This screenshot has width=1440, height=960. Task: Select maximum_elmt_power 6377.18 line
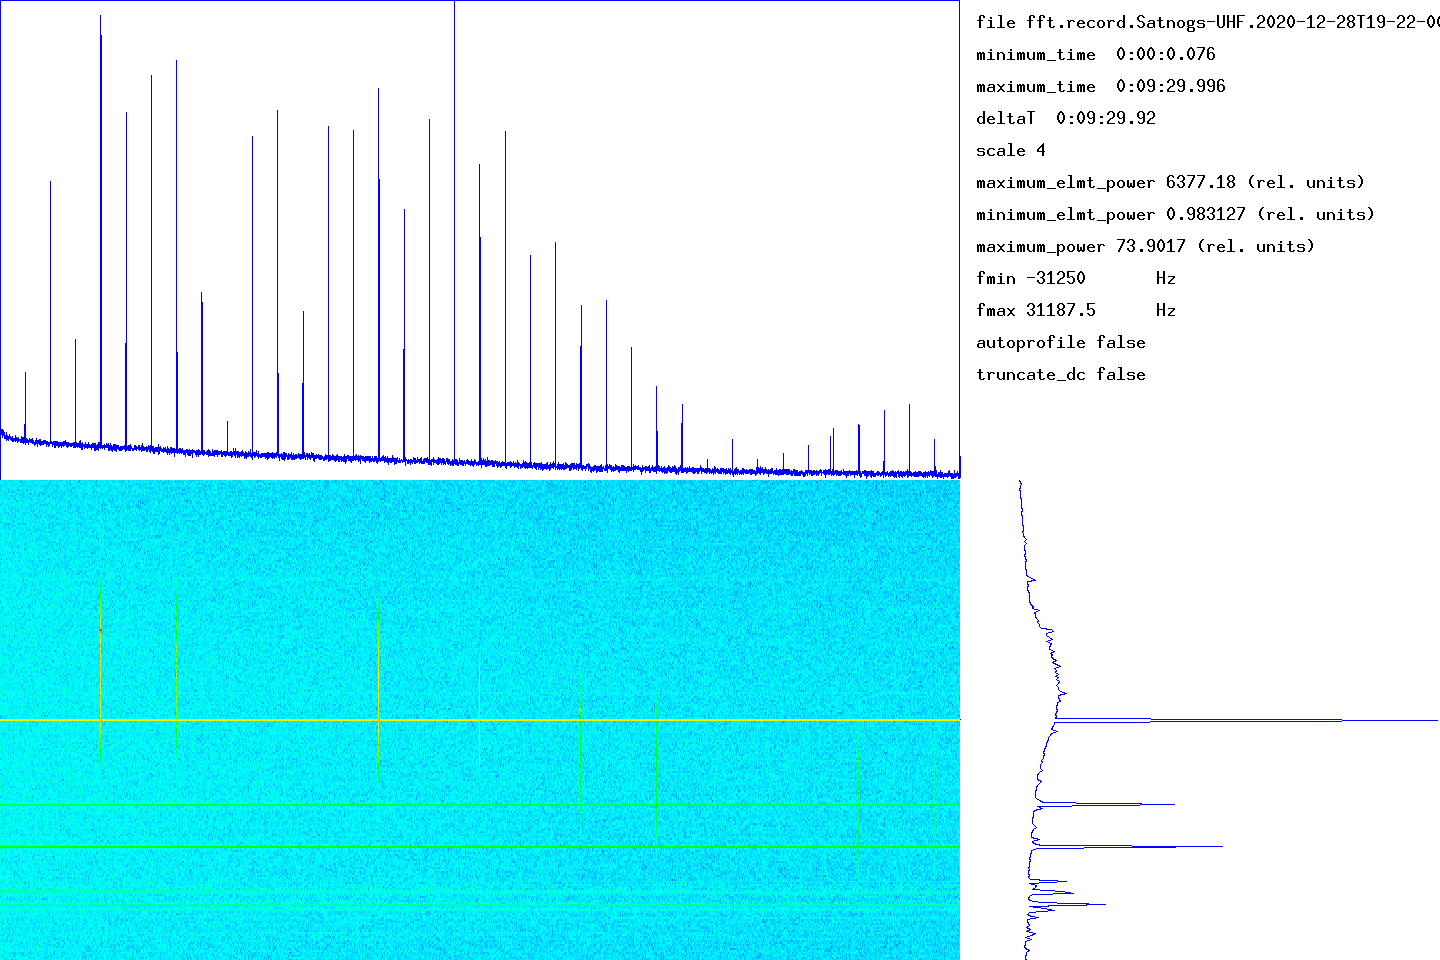coord(1171,182)
